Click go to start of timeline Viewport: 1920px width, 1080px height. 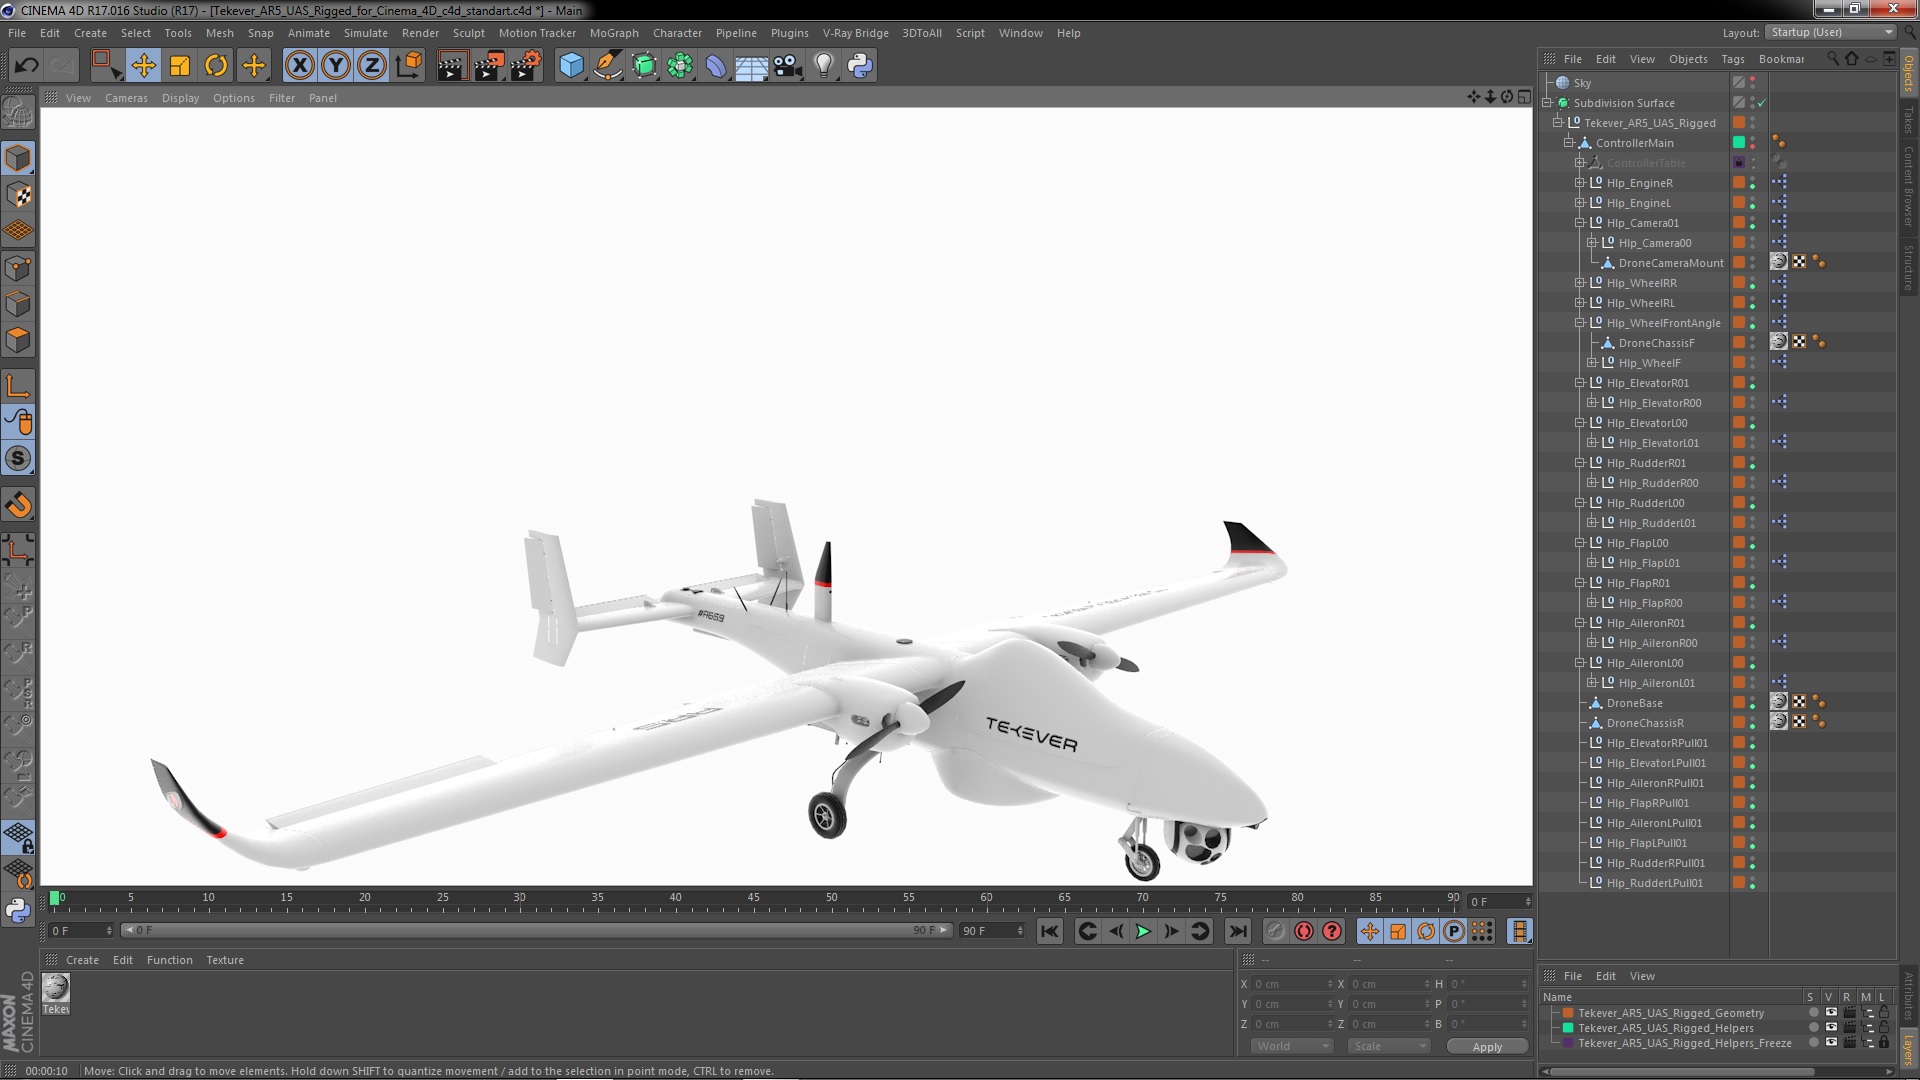pyautogui.click(x=1049, y=931)
